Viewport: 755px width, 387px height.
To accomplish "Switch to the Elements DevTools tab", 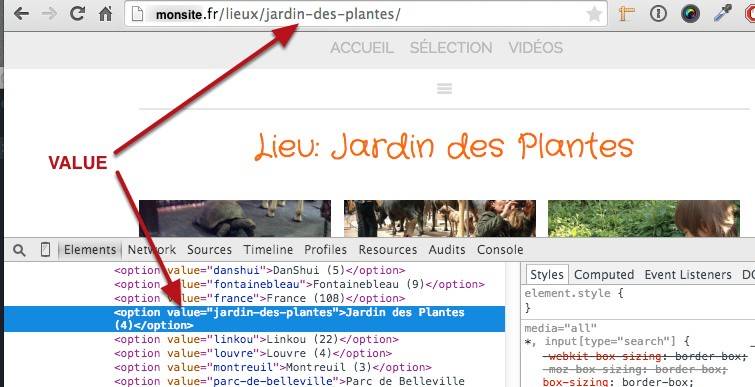I will point(90,250).
